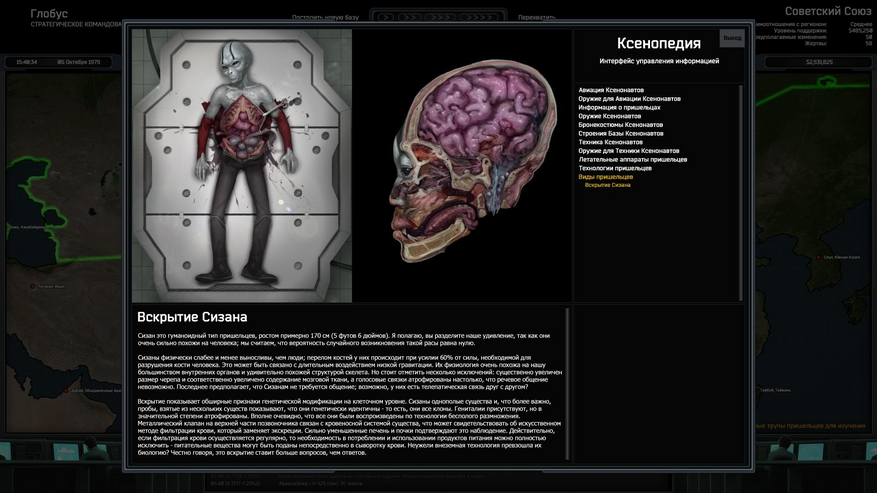This screenshot has height=493, width=877.
Task: Collapse the highlighted Виды пришельцев category
Action: (x=606, y=177)
